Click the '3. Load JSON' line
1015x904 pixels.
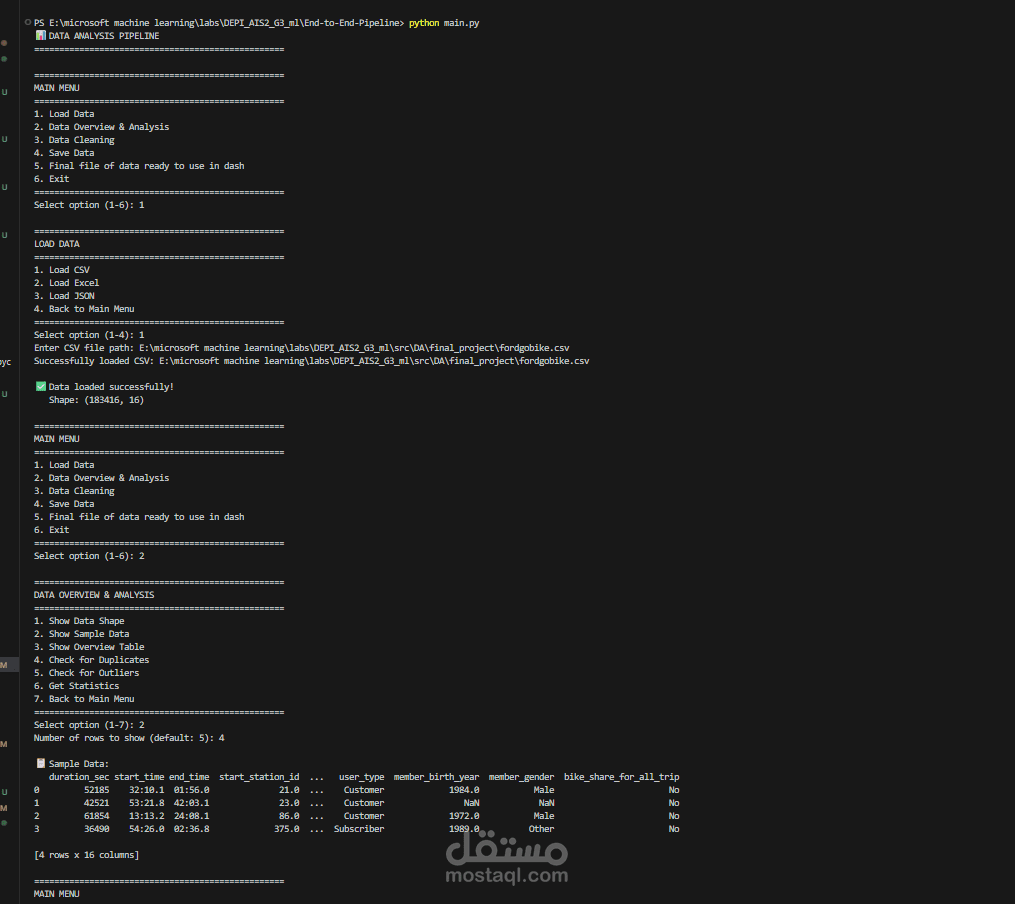pos(64,296)
